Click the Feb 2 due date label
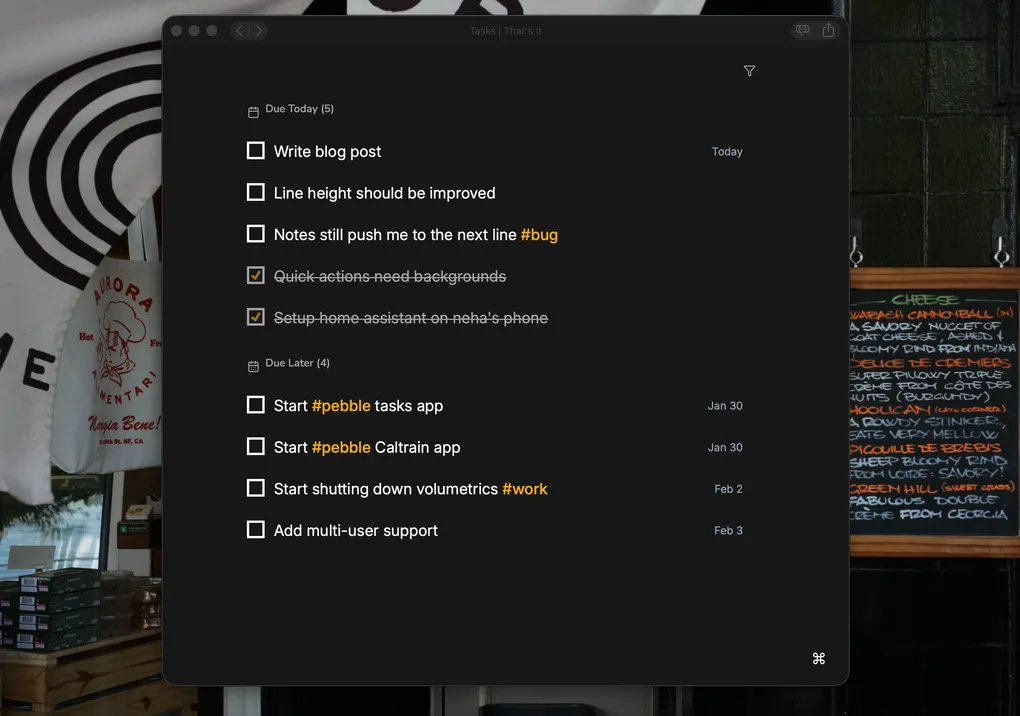 coord(728,489)
